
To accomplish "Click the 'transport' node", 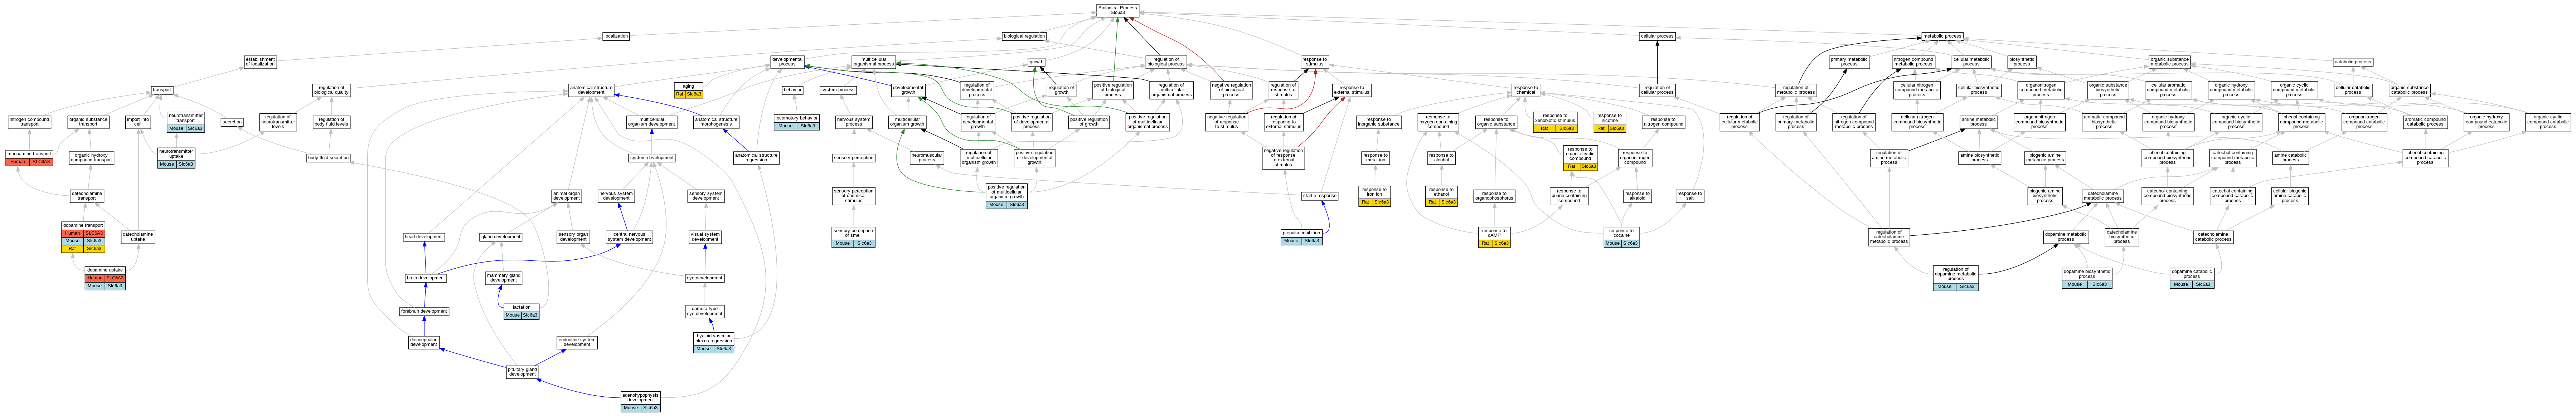I will pos(162,90).
